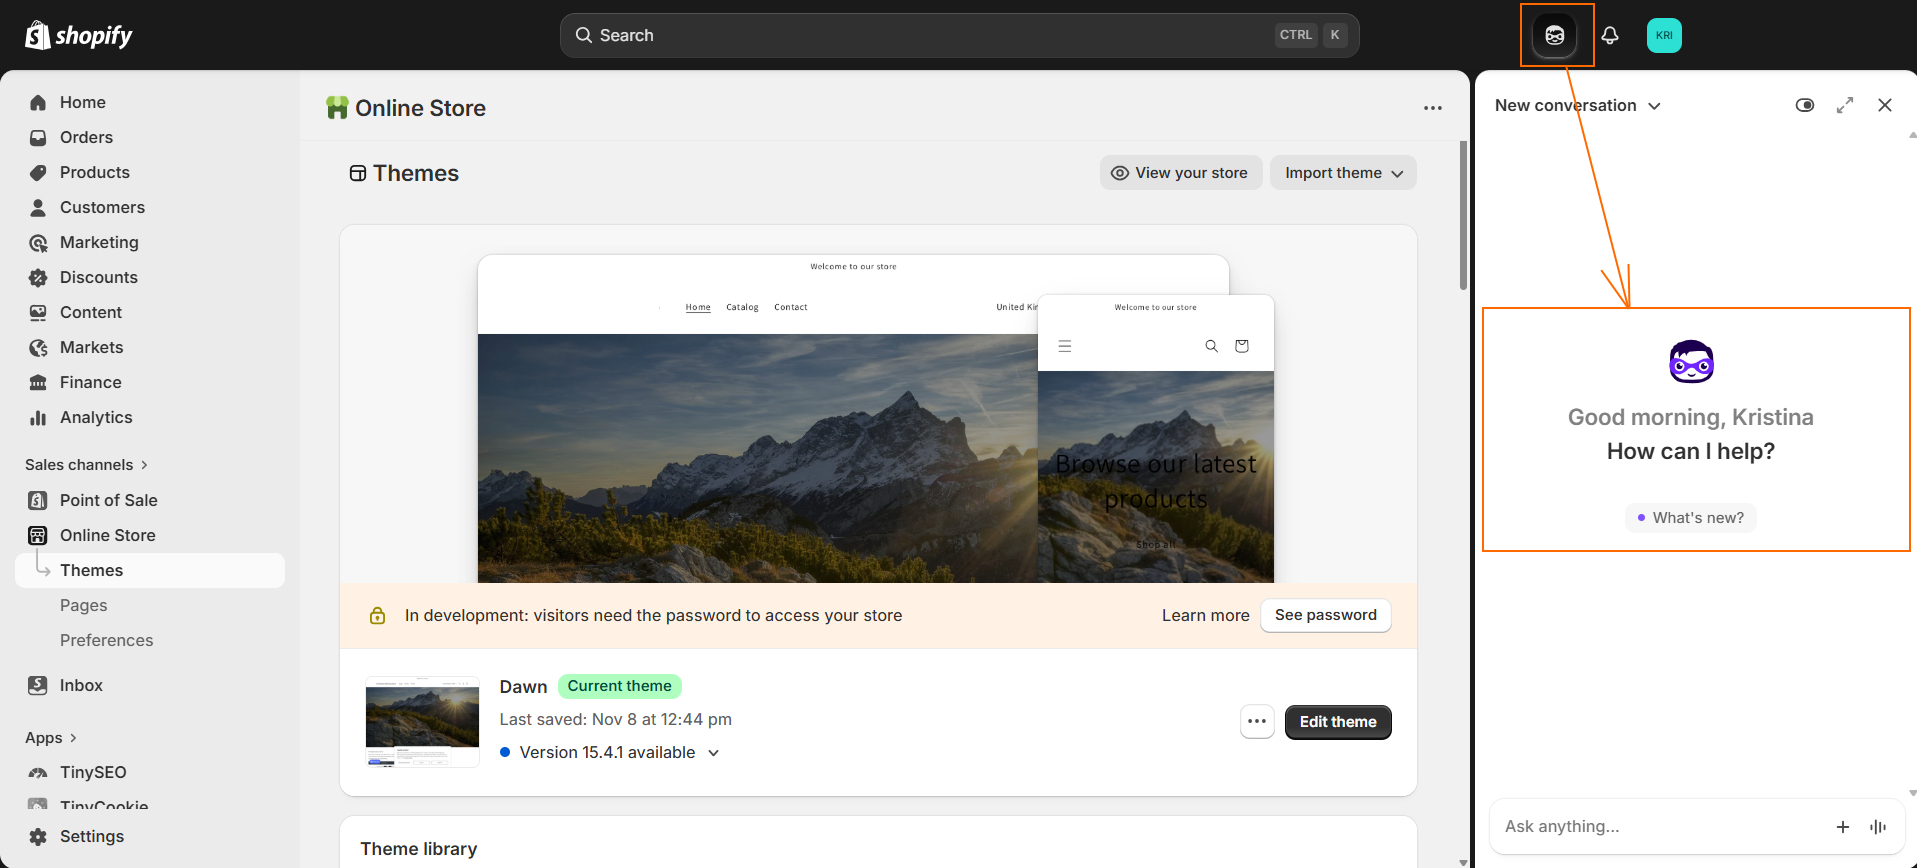Close the assistant panel
The height and width of the screenshot is (868, 1917).
1885,105
